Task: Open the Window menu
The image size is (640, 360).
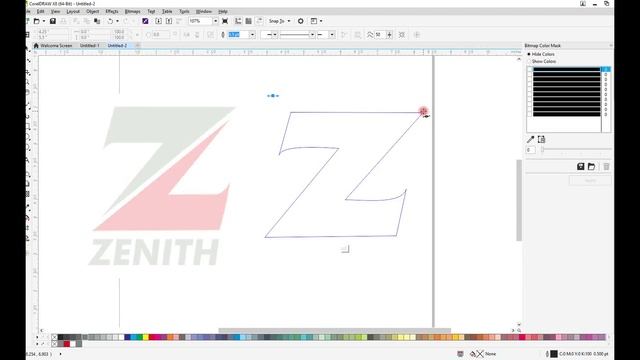Action: (x=204, y=11)
